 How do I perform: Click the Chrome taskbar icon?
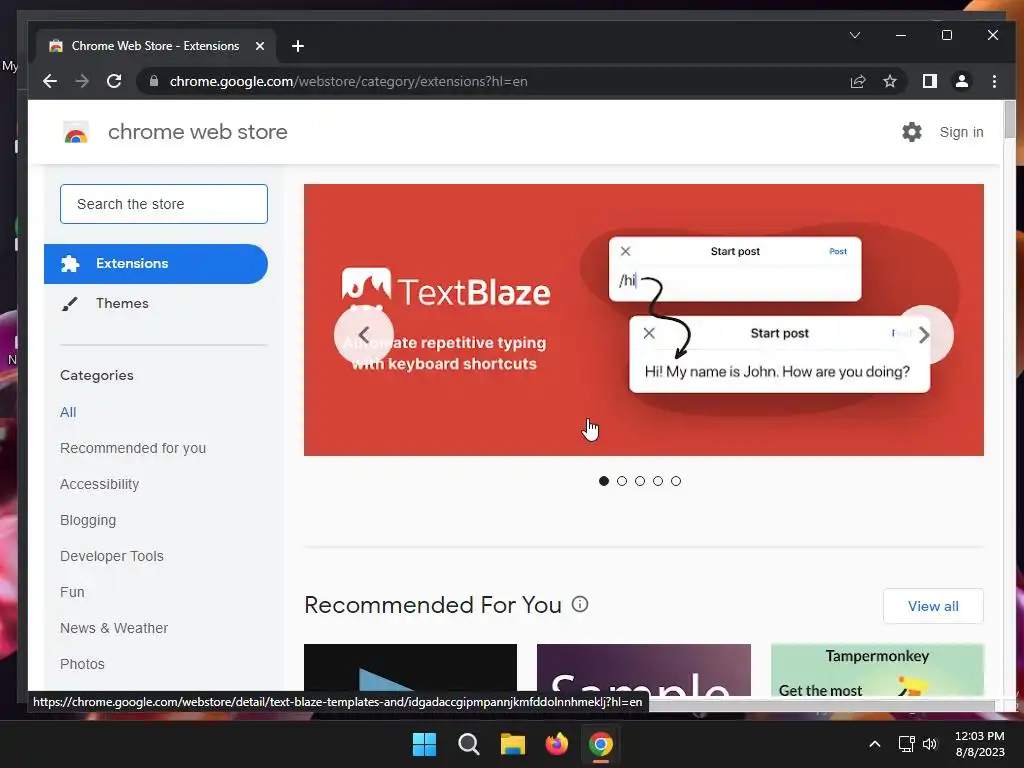pos(601,744)
